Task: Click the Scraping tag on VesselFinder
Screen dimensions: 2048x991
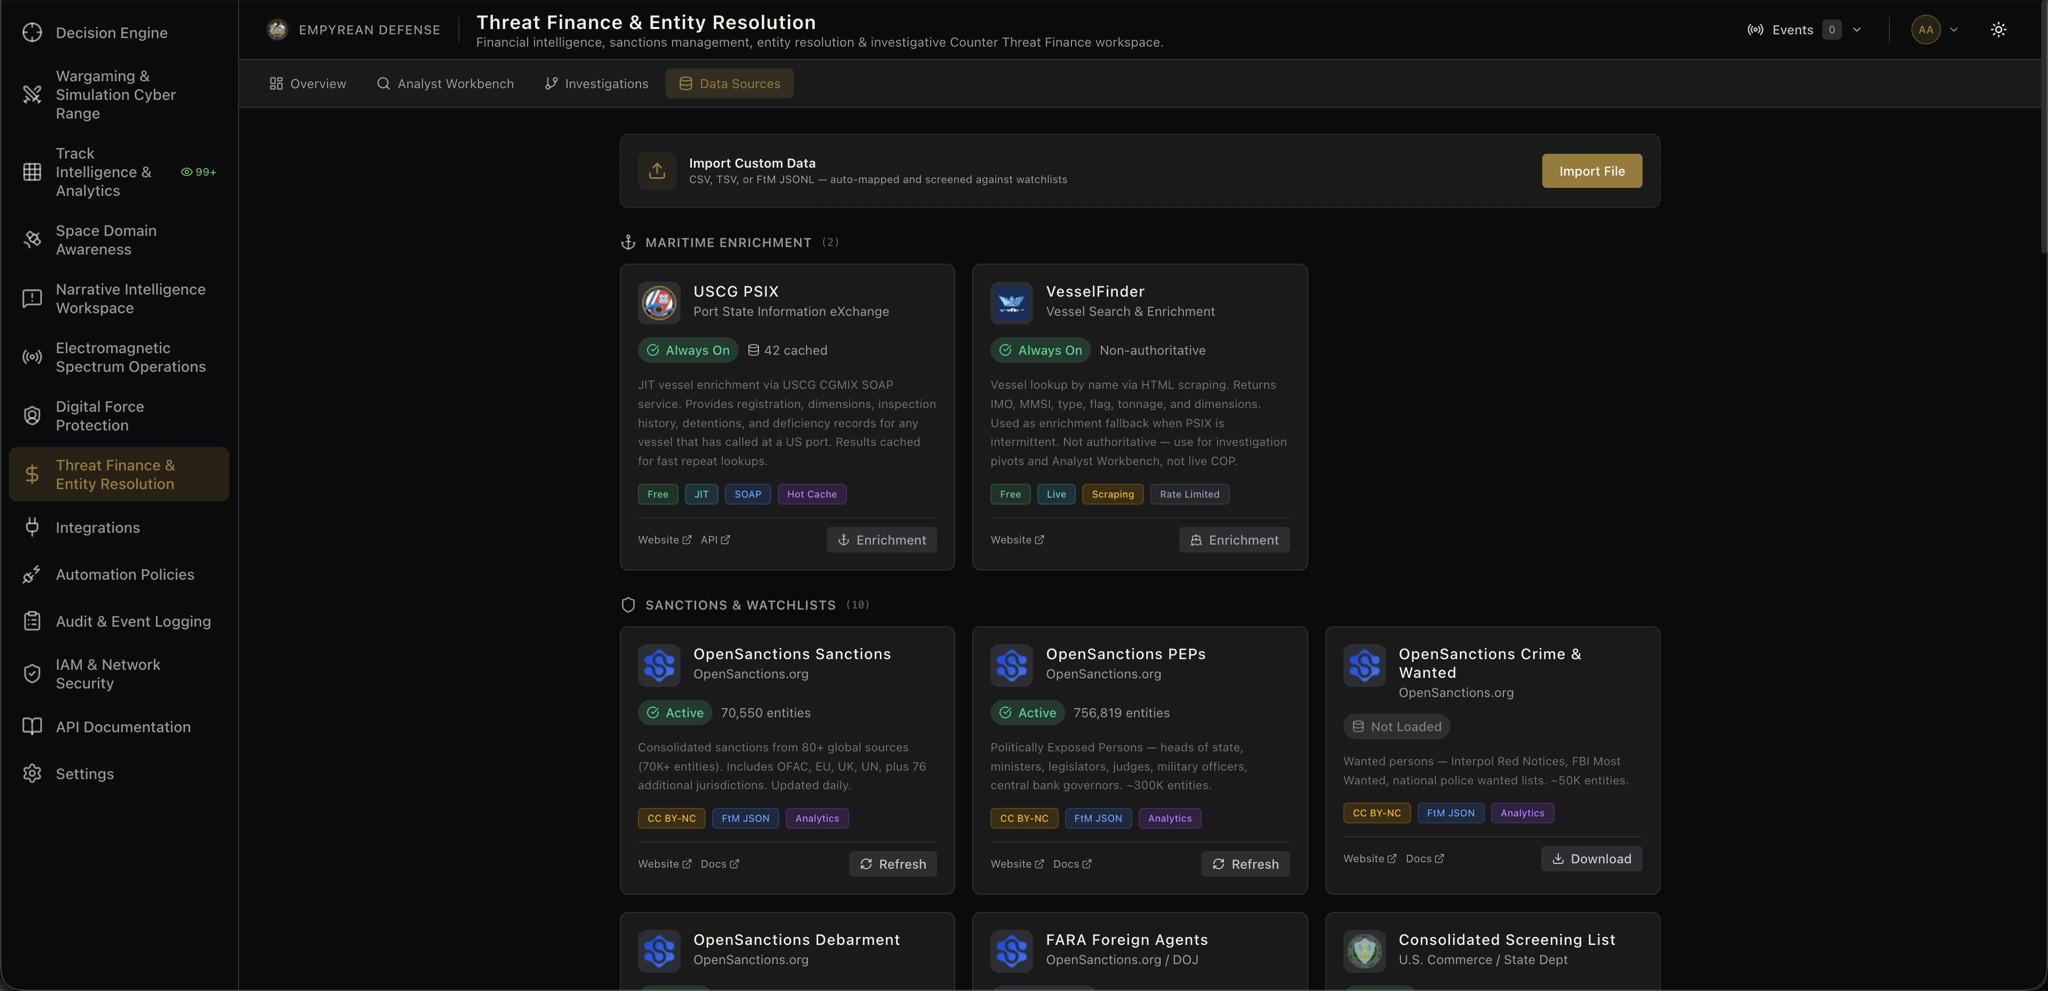Action: pos(1112,494)
